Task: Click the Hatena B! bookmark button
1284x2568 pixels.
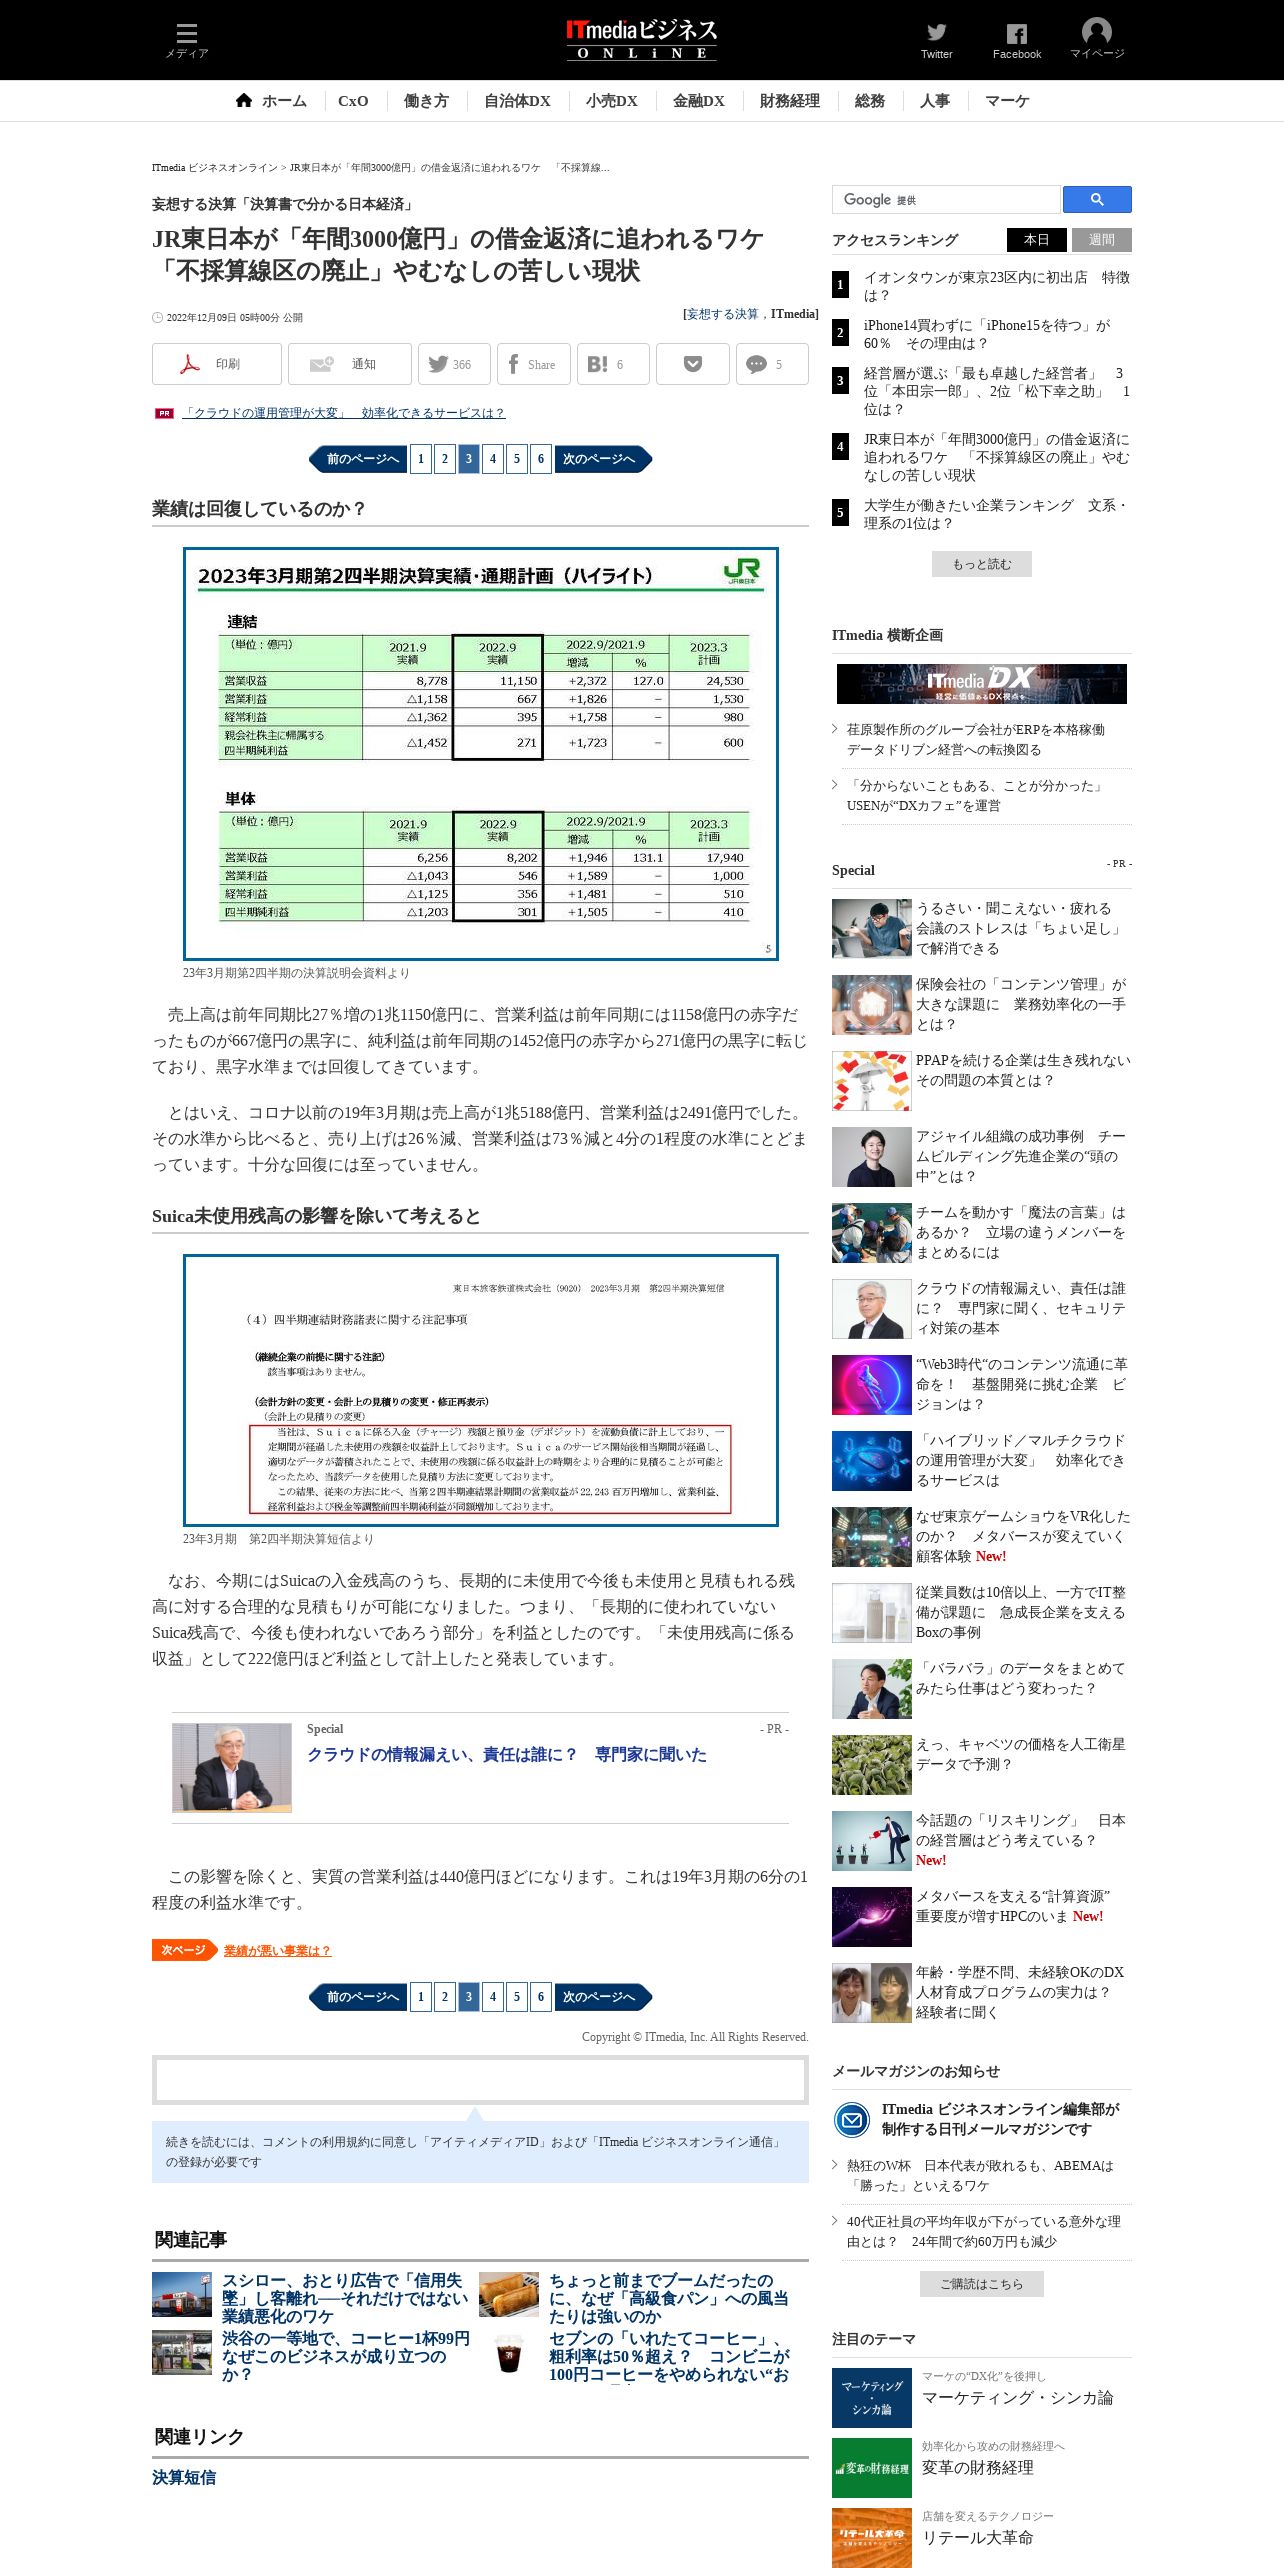Action: [x=613, y=364]
